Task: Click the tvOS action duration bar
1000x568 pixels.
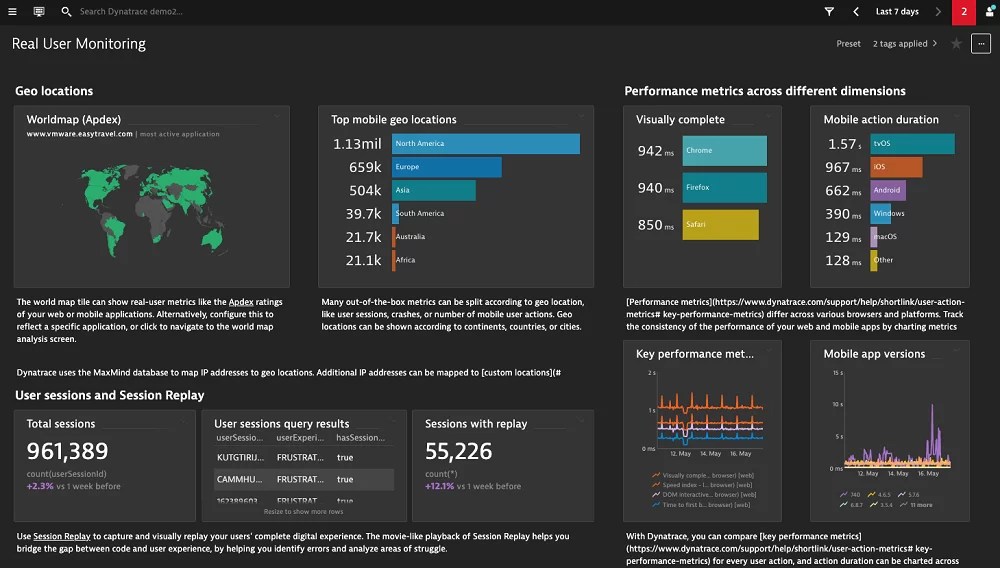Action: 913,143
